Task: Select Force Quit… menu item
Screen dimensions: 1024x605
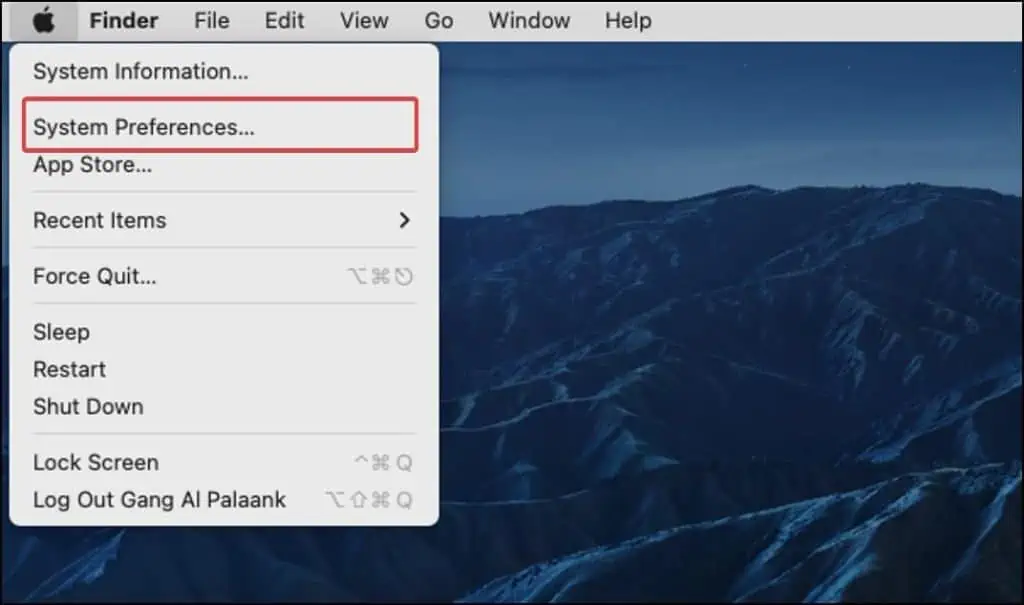Action: point(95,276)
